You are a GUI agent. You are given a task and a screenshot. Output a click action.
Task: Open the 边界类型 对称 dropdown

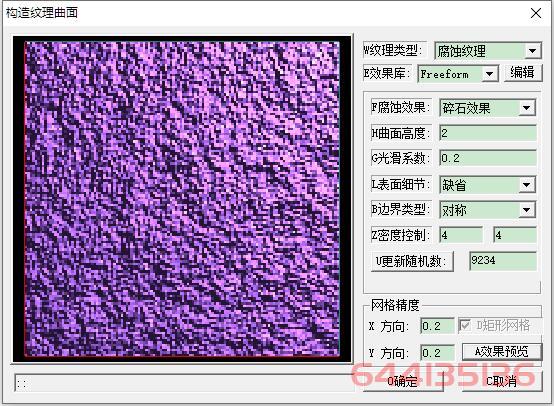pyautogui.click(x=526, y=210)
